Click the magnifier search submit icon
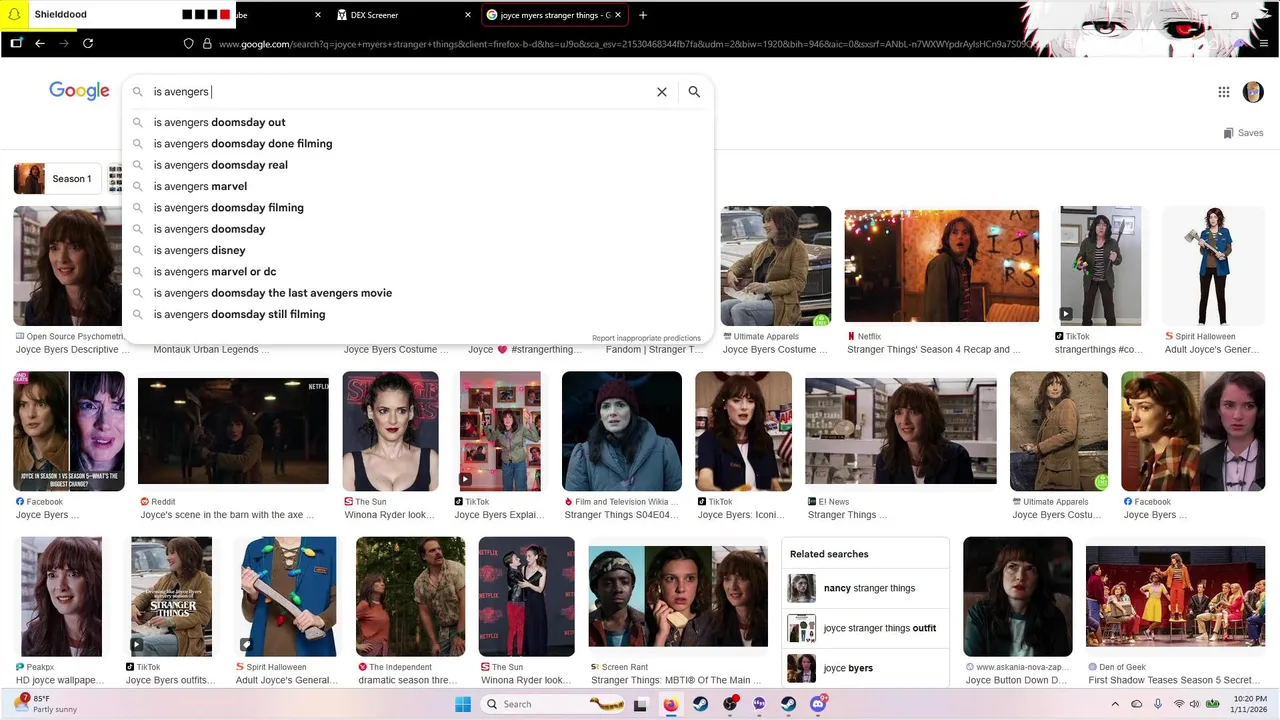1280x720 pixels. (x=694, y=92)
